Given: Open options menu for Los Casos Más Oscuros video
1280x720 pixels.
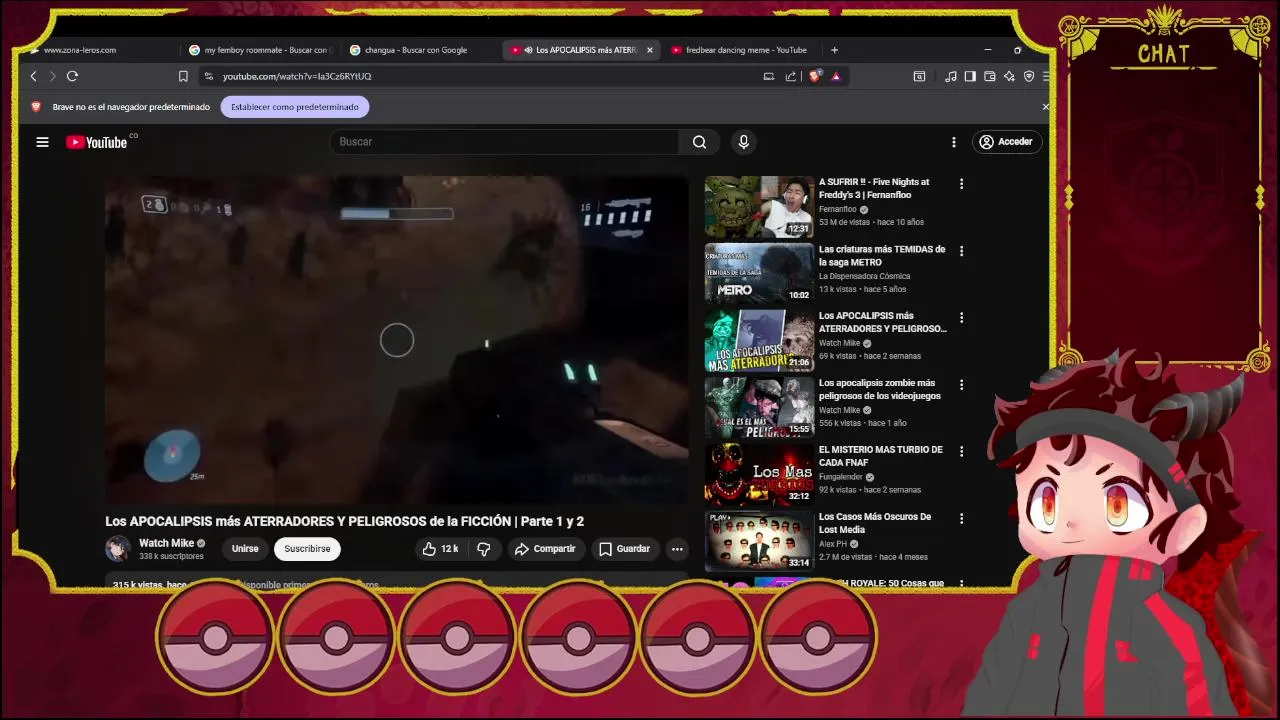Looking at the screenshot, I should tap(961, 519).
